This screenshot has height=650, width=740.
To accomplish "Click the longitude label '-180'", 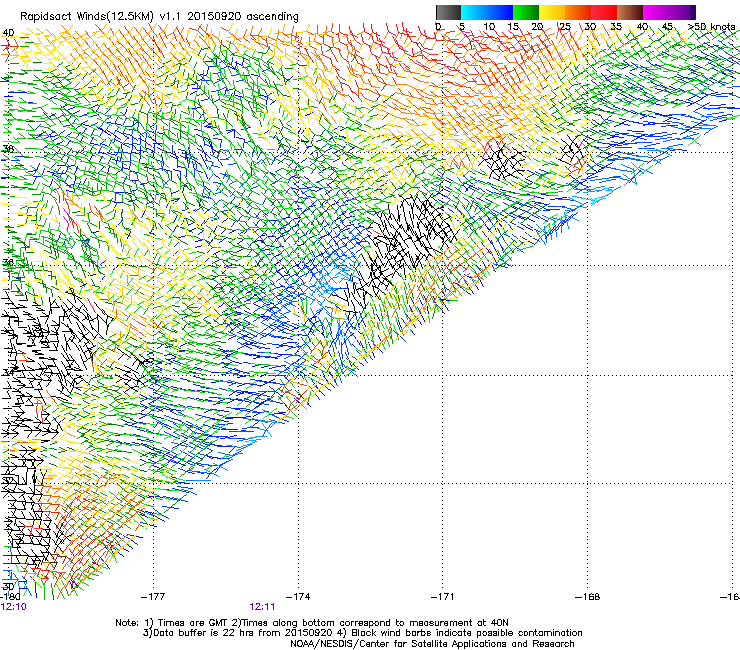I will pos(10,597).
